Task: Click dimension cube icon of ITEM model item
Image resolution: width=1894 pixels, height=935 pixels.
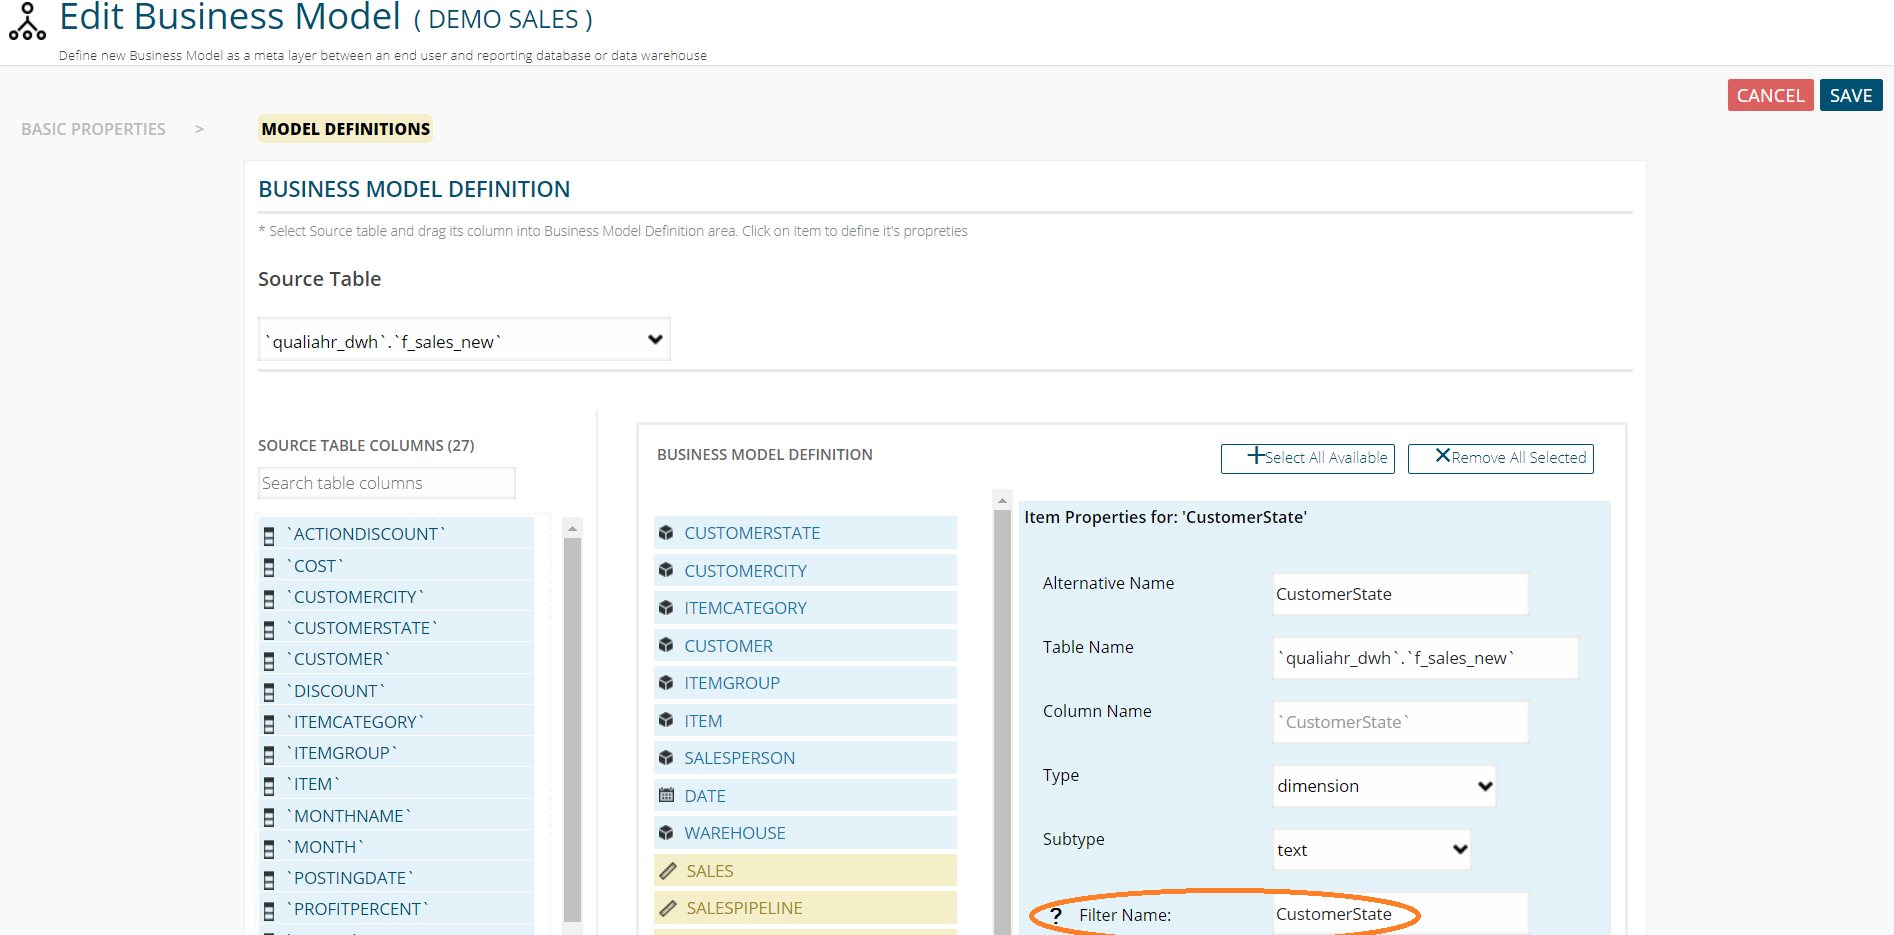Action: pyautogui.click(x=666, y=720)
